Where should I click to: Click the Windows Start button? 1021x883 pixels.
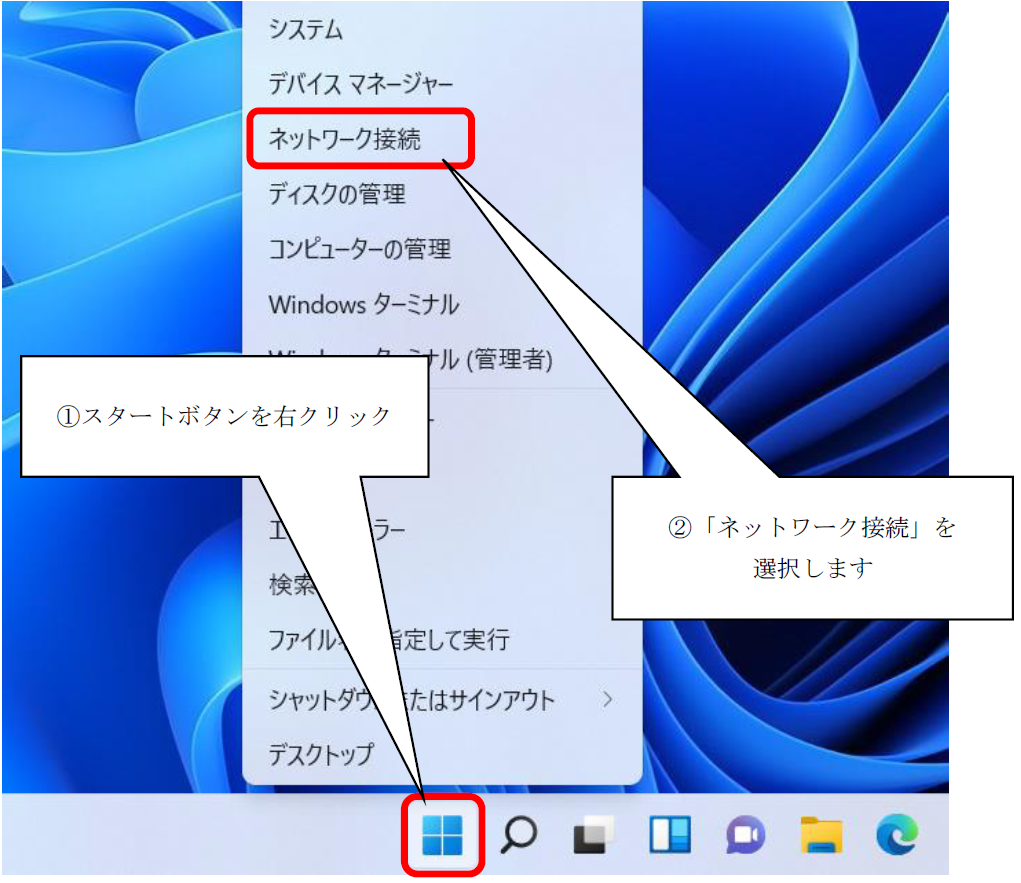[442, 834]
